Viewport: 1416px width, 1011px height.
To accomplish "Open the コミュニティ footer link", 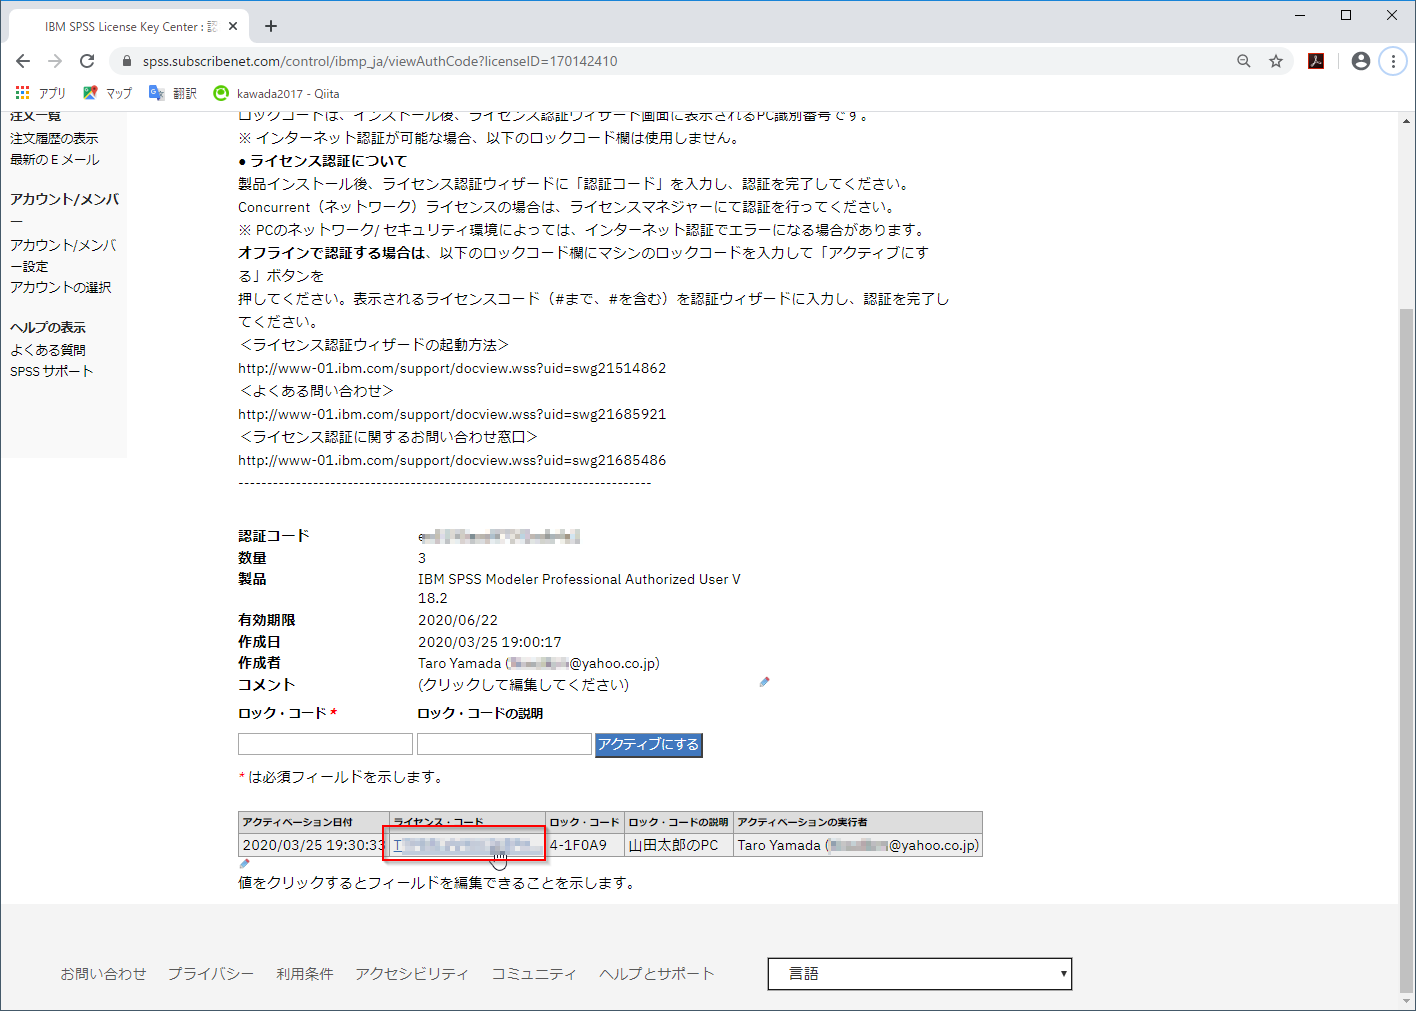I will pos(534,974).
